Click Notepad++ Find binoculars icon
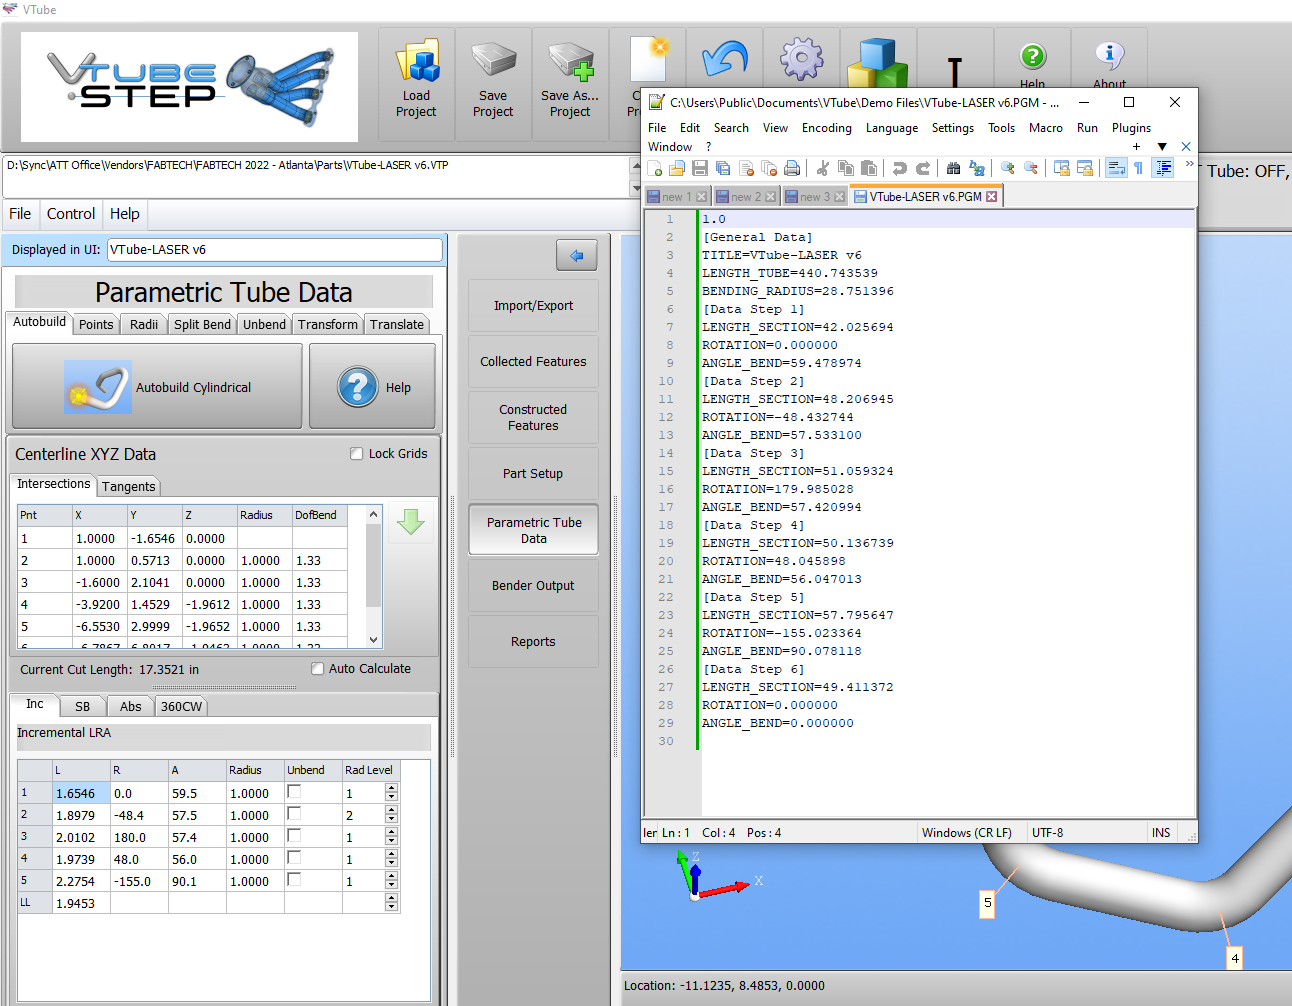 click(953, 168)
